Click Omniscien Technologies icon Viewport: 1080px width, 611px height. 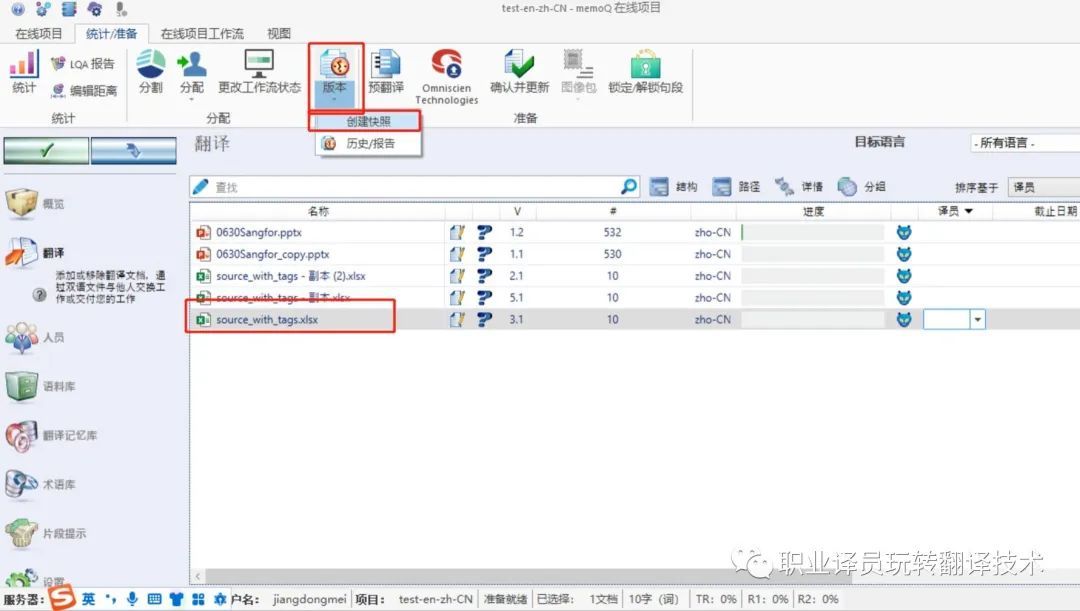click(x=446, y=77)
